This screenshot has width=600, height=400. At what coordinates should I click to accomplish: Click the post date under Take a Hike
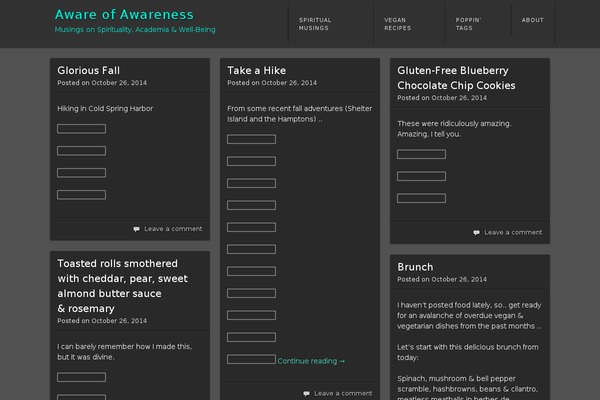click(x=289, y=83)
